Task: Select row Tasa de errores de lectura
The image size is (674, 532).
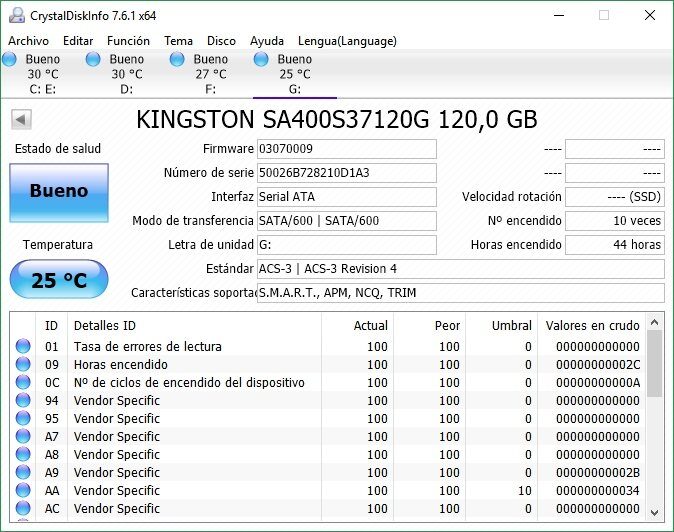Action: coord(328,346)
